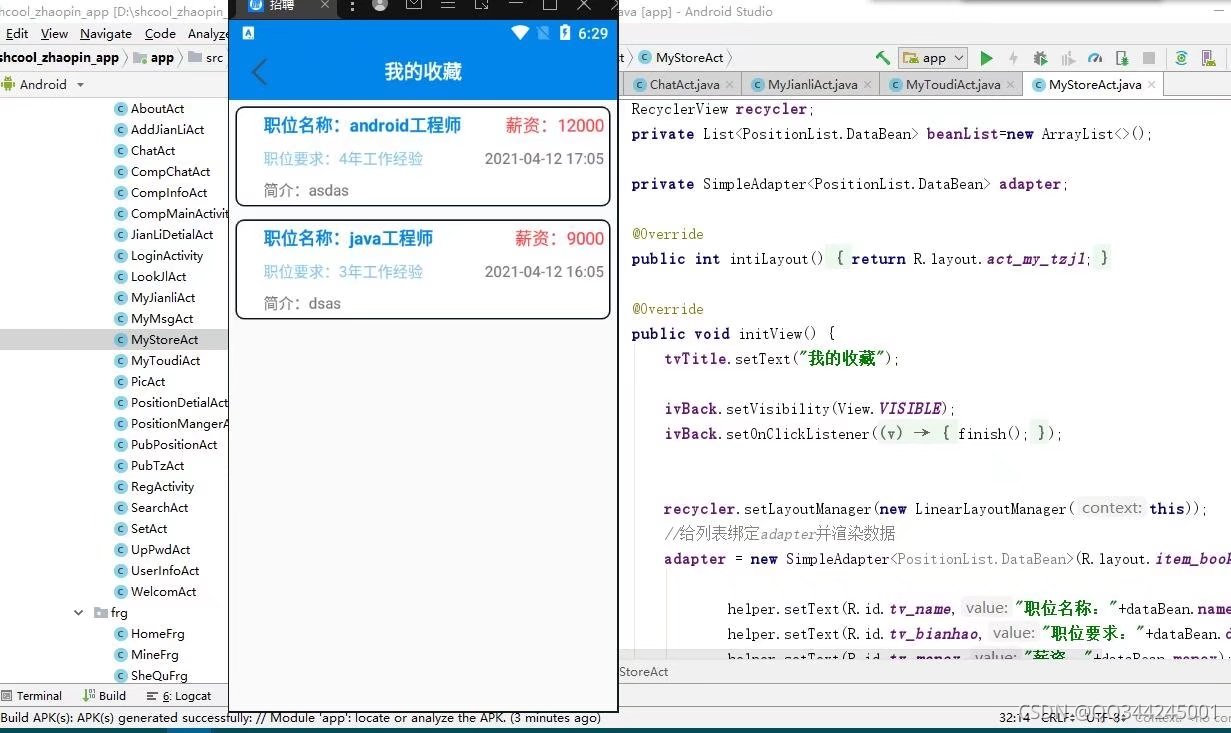Click Apply Changes lightning icon
1231x733 pixels.
tap(1014, 58)
